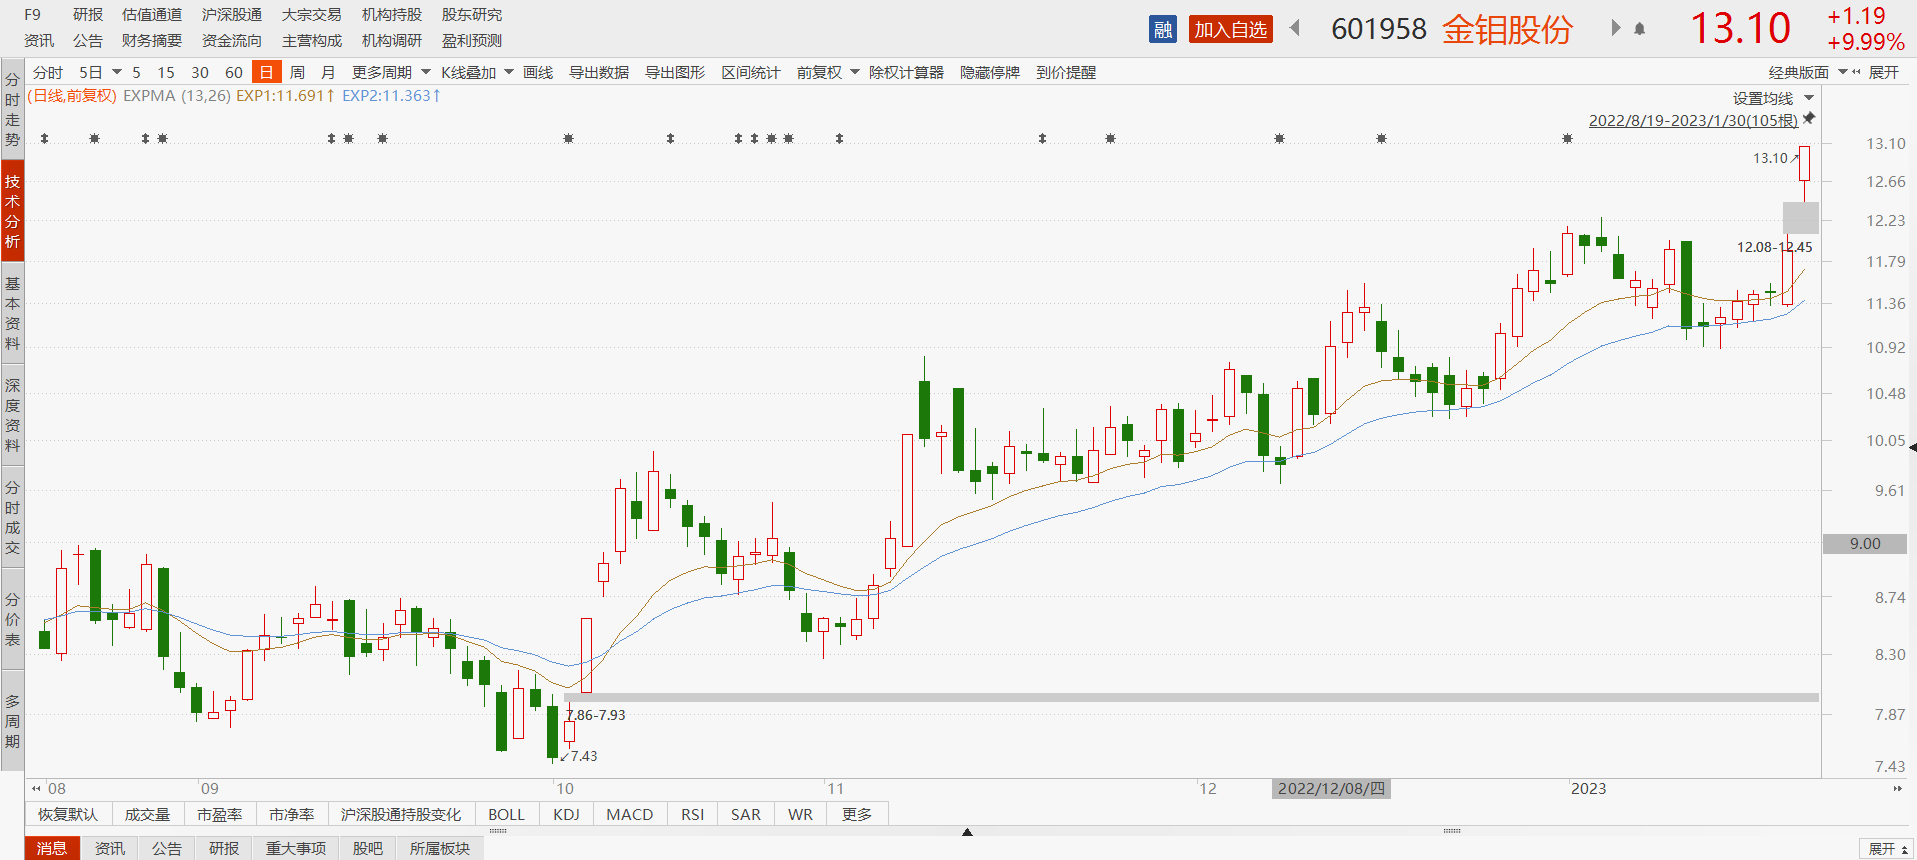This screenshot has width=1917, height=860.
Task: Open 画线 drawing tools
Action: click(x=538, y=72)
